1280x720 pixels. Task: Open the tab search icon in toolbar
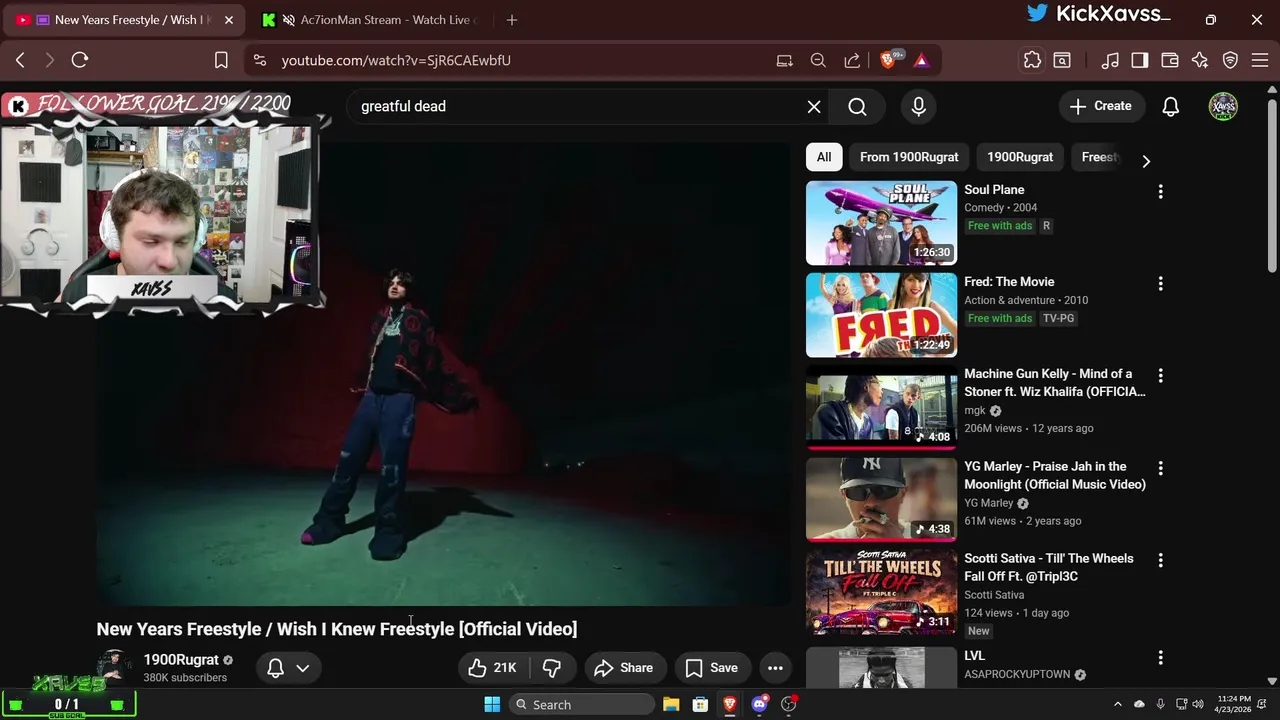(1062, 60)
